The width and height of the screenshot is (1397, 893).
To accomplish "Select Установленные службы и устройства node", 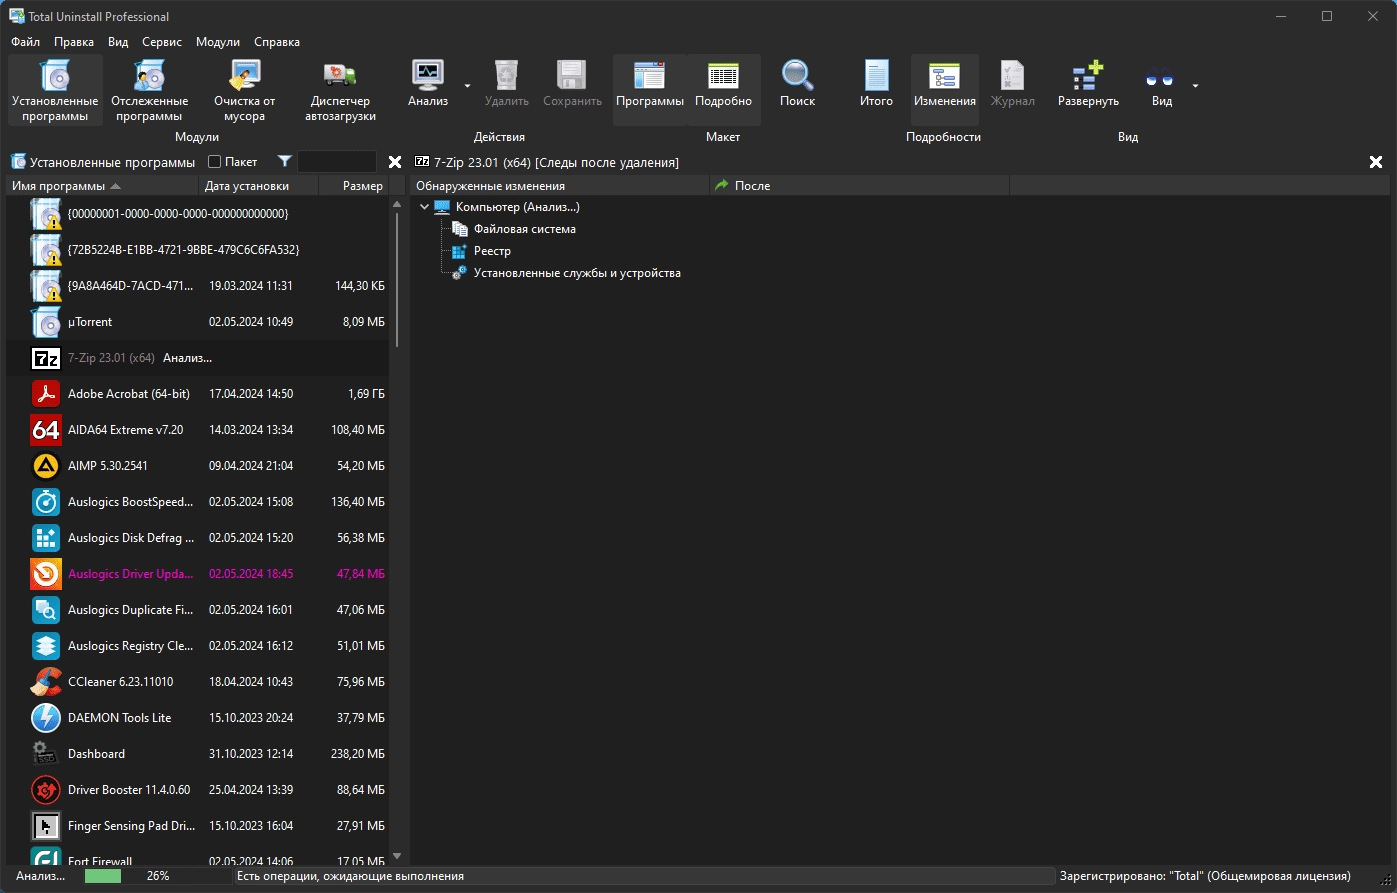I will coord(576,273).
